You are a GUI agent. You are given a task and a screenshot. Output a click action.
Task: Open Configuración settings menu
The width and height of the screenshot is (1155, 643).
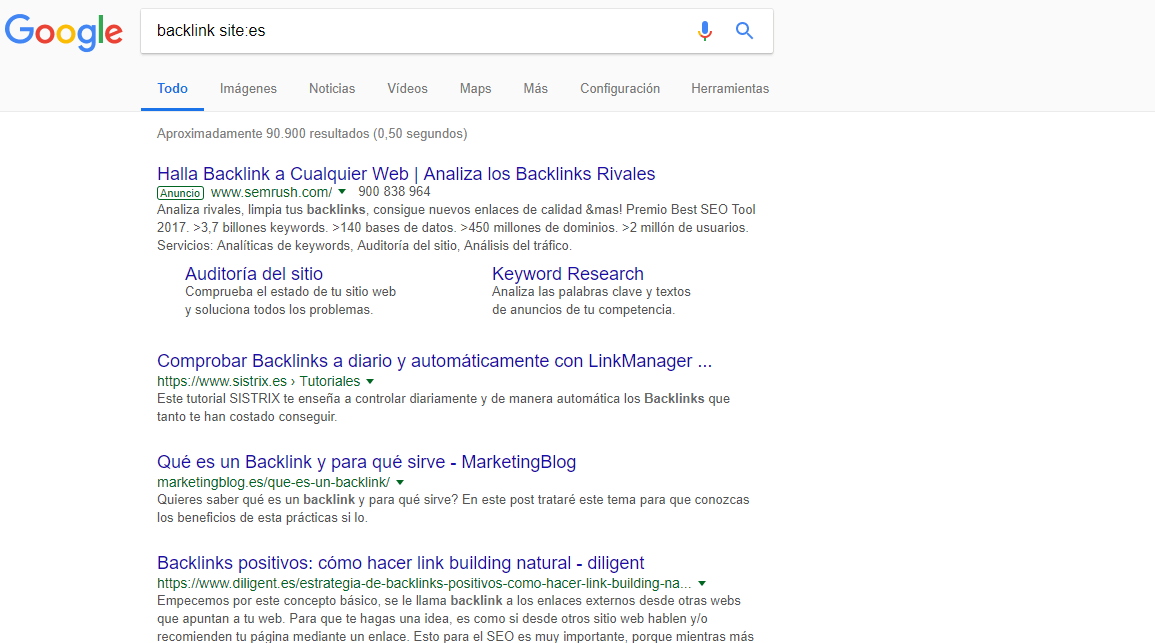[x=620, y=88]
